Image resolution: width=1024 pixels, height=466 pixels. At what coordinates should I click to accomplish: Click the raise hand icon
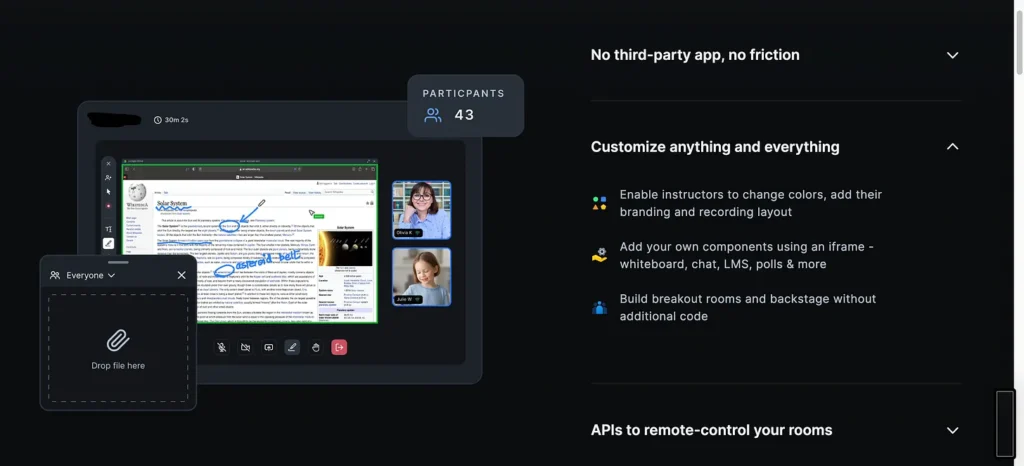tap(316, 347)
